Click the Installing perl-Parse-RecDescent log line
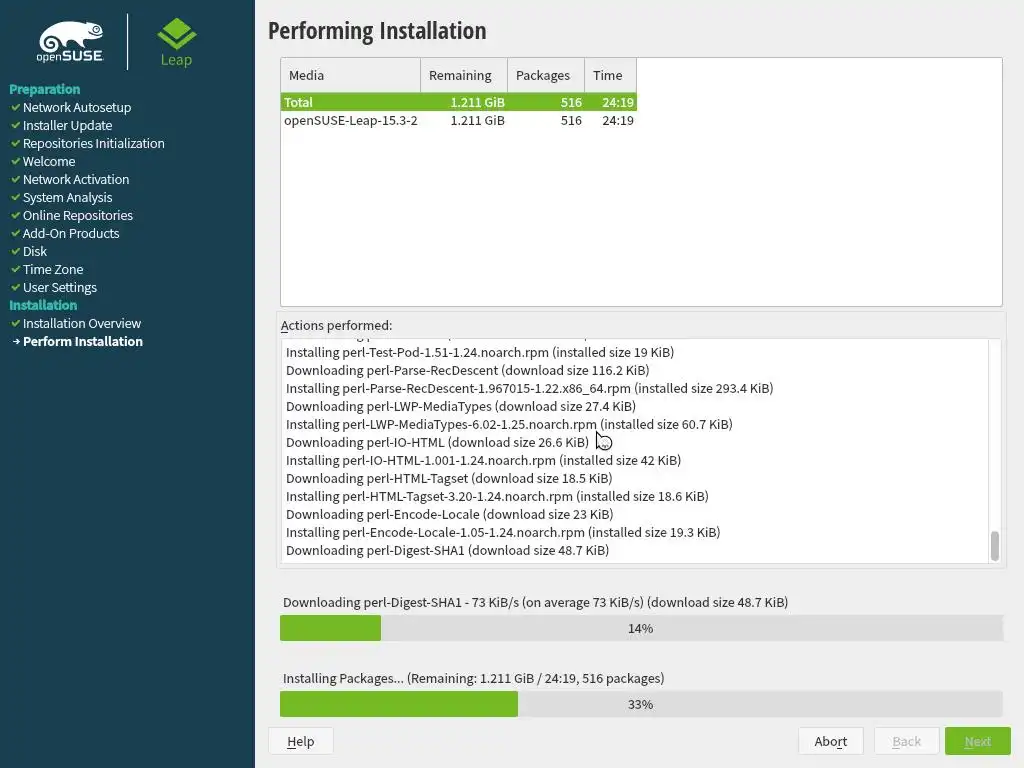This screenshot has width=1024, height=768. coord(530,388)
